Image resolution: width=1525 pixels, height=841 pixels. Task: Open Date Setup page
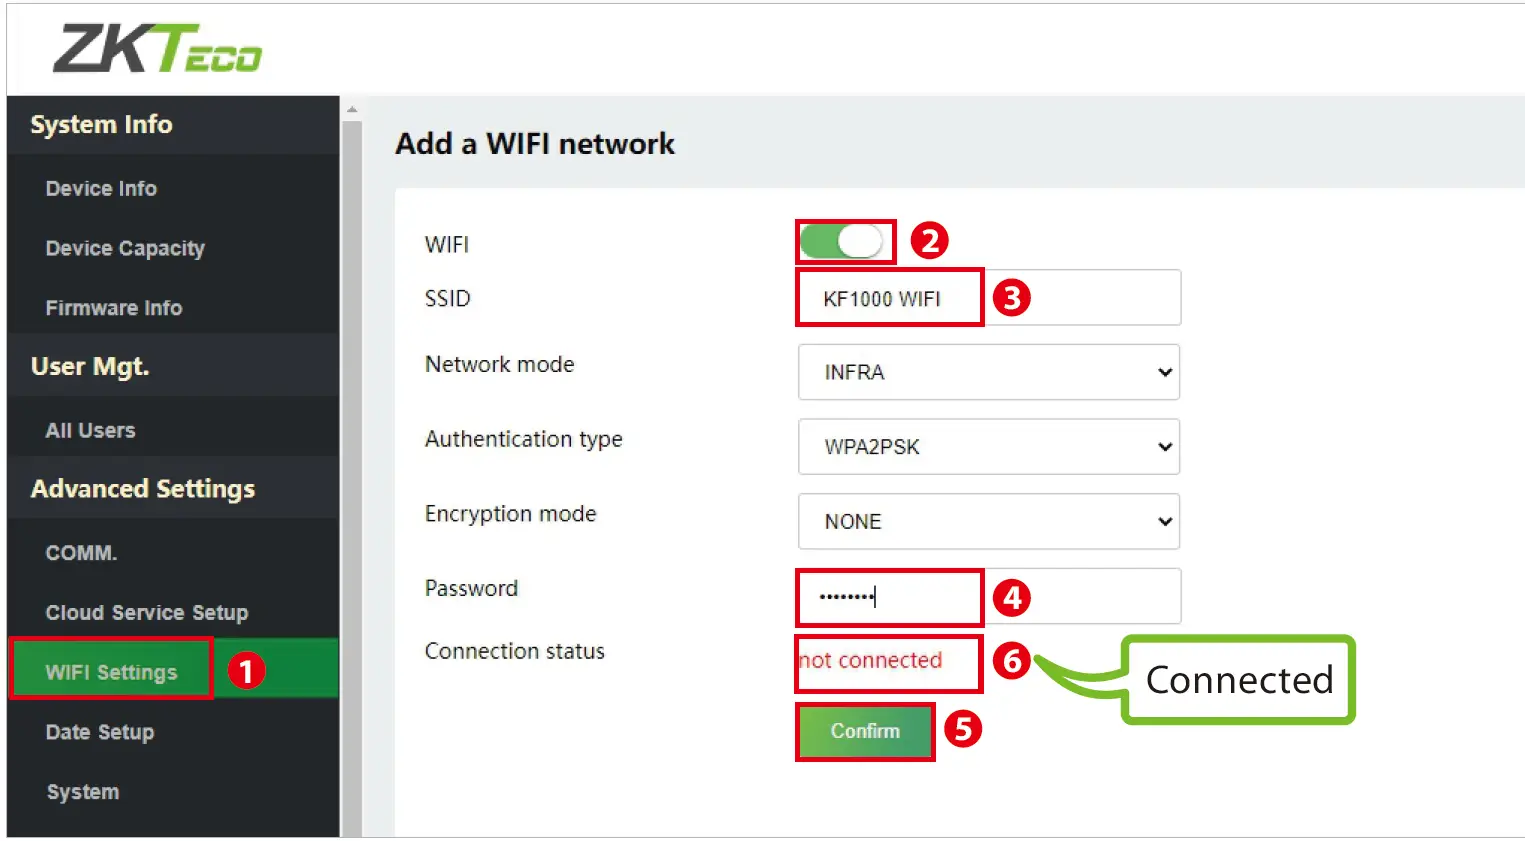tap(100, 732)
